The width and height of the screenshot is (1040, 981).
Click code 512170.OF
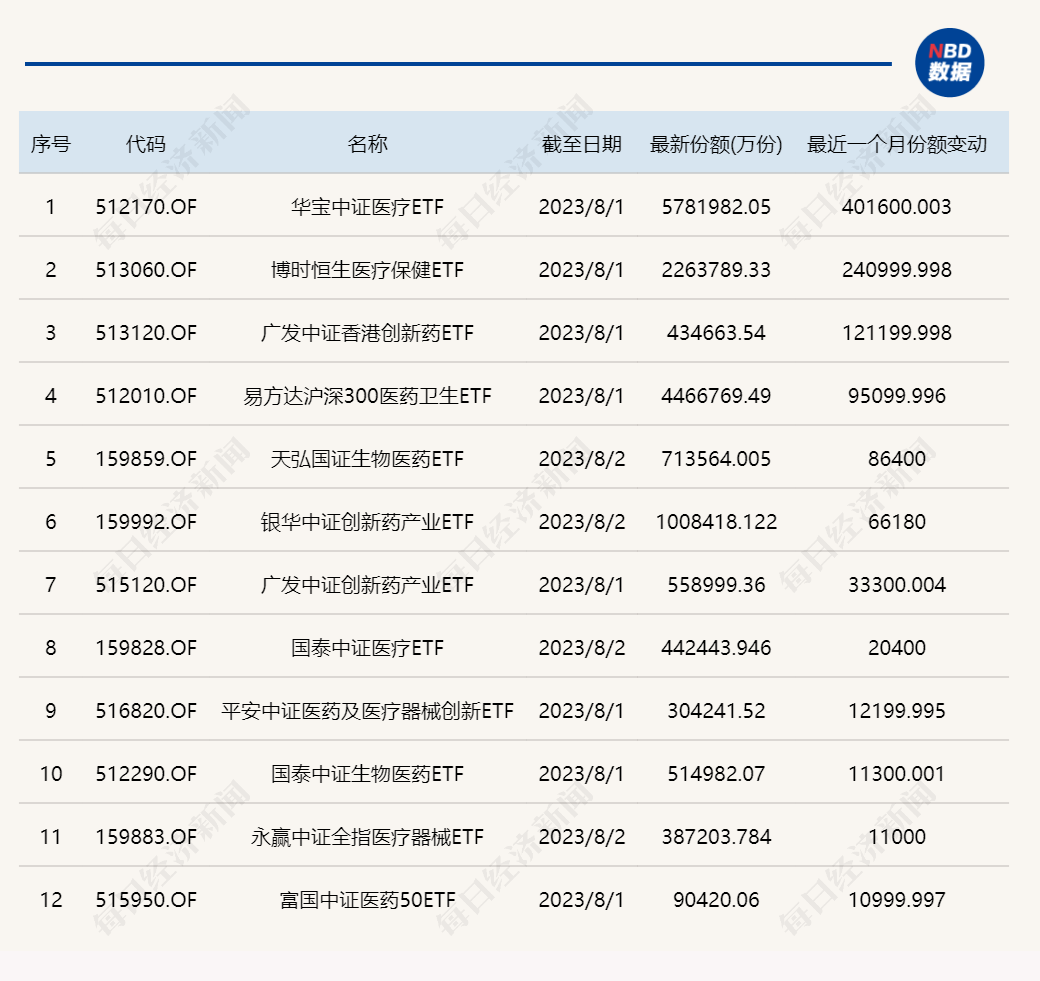(146, 207)
